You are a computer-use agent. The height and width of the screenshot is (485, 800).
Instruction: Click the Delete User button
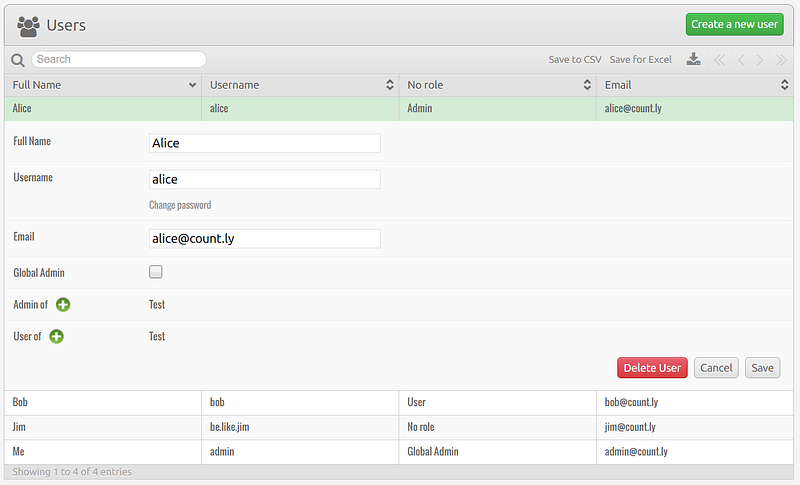tap(652, 368)
